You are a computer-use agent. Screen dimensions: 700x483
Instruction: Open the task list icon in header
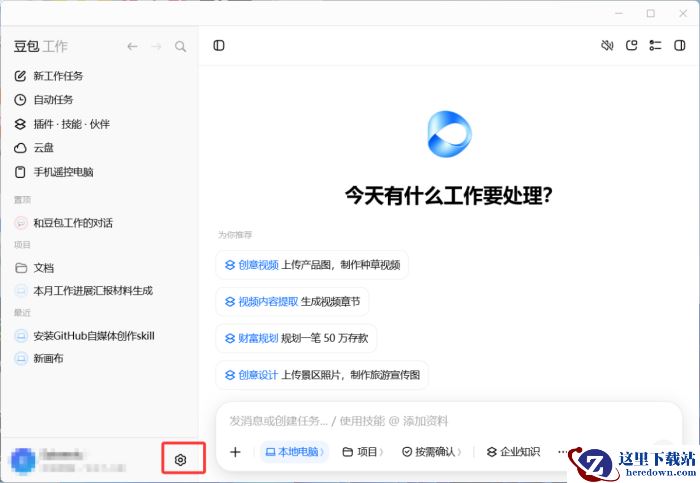pos(655,45)
